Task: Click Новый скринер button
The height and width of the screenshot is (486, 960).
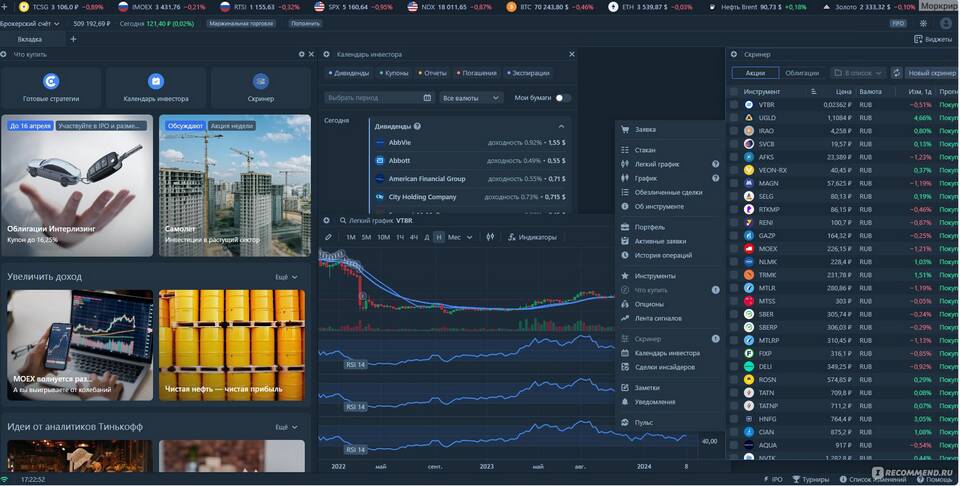Action: point(931,73)
